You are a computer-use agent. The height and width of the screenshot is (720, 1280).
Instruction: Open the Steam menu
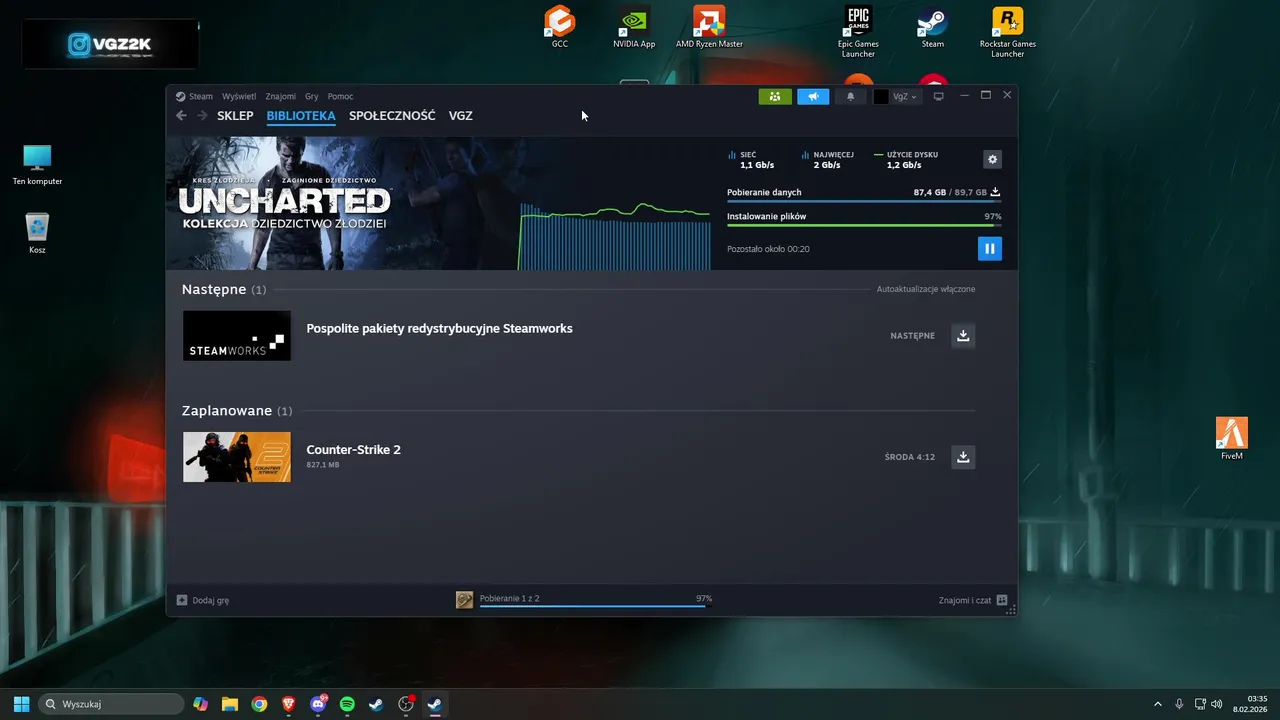tap(195, 96)
